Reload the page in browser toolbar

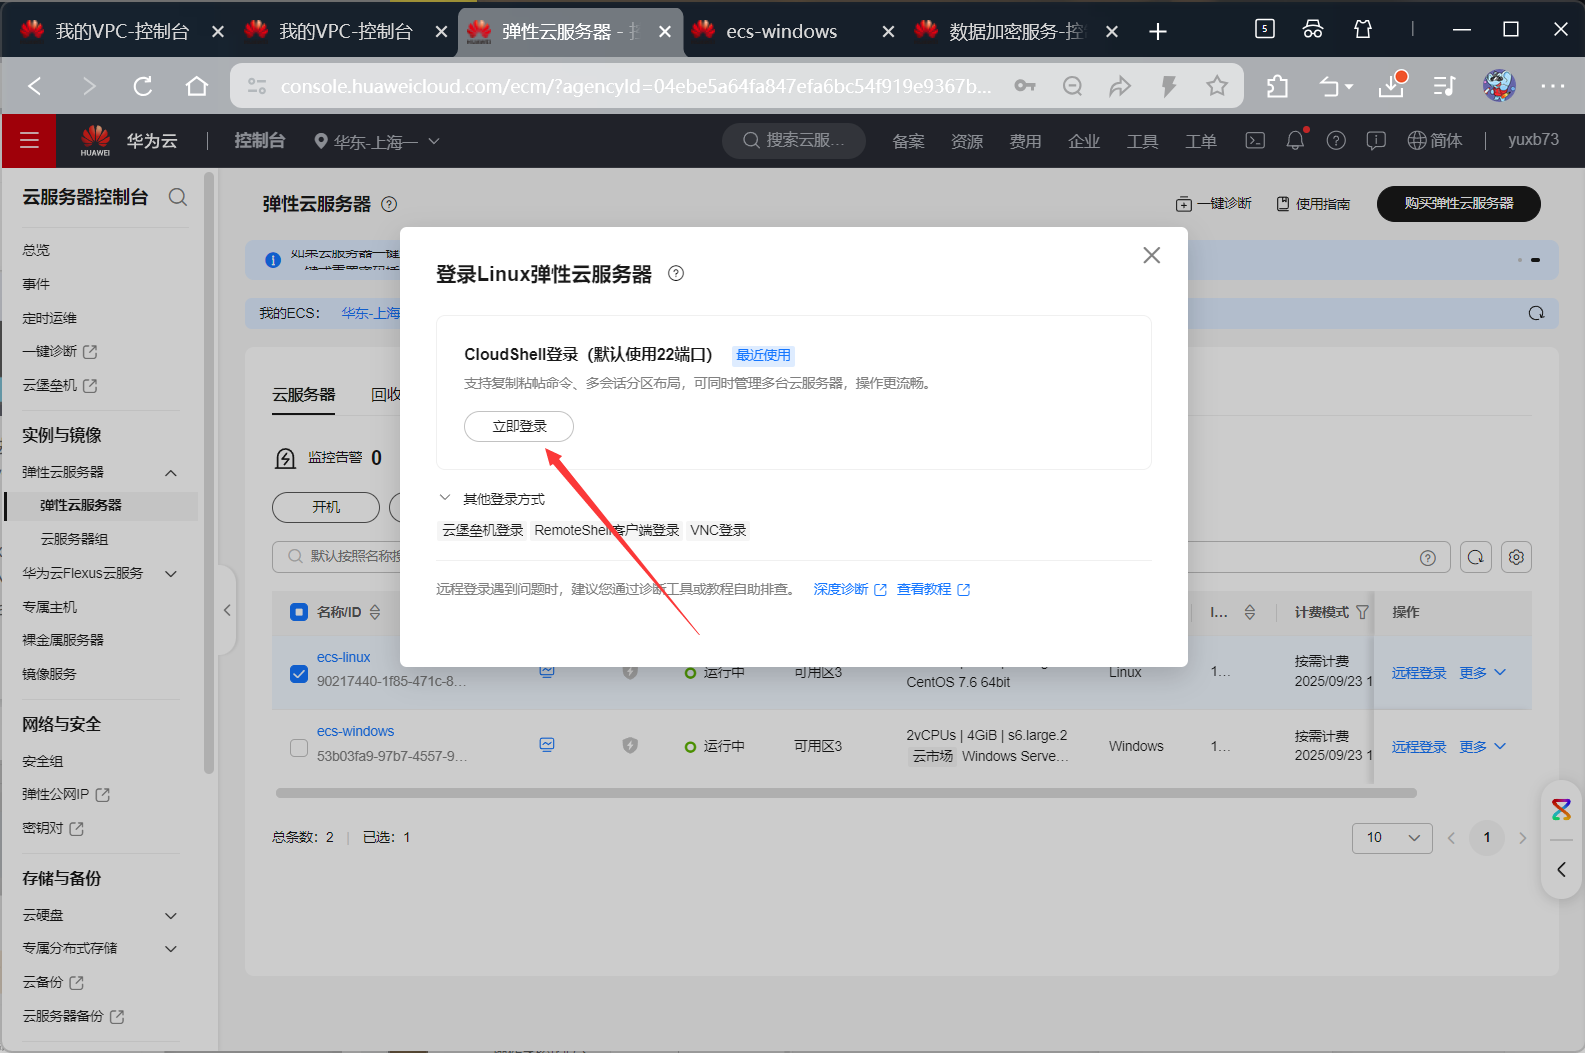point(143,86)
